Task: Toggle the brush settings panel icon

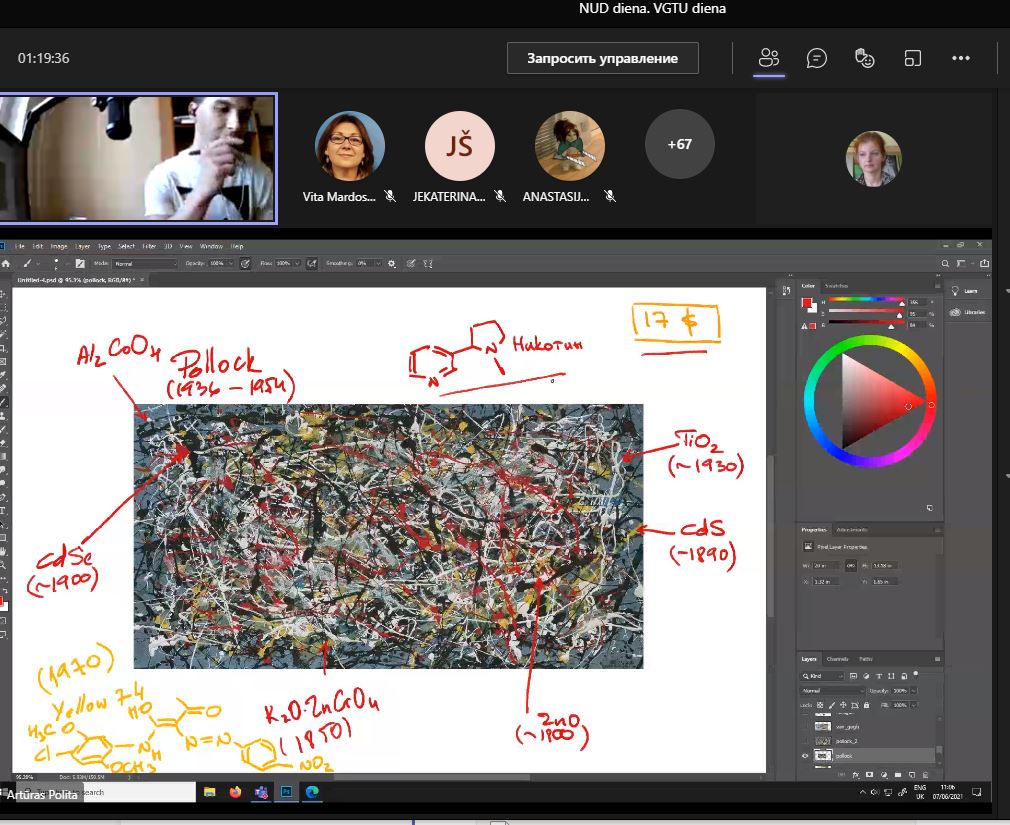Action: (x=80, y=263)
